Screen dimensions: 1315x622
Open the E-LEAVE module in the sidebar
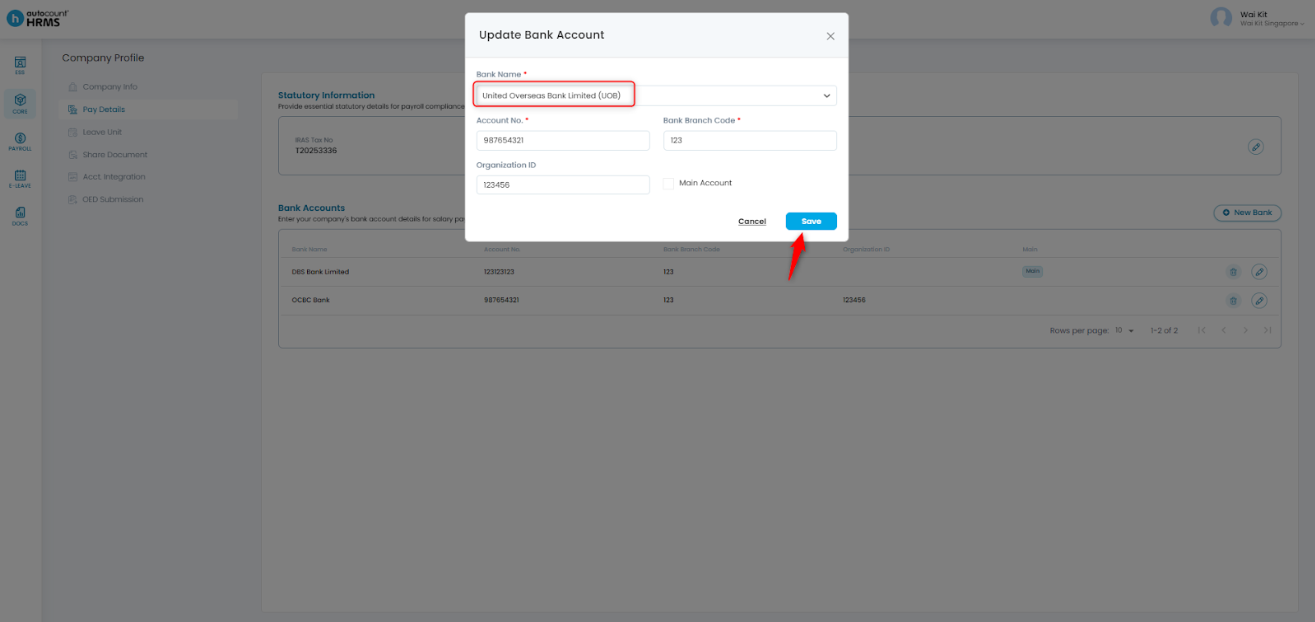20,179
